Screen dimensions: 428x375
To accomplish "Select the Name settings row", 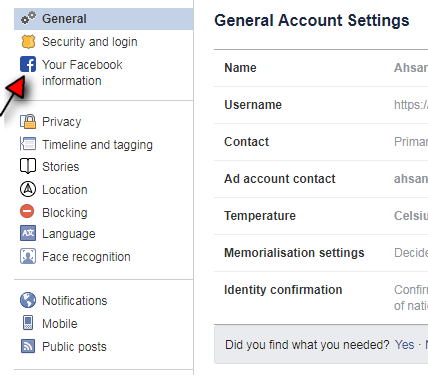I will (321, 68).
